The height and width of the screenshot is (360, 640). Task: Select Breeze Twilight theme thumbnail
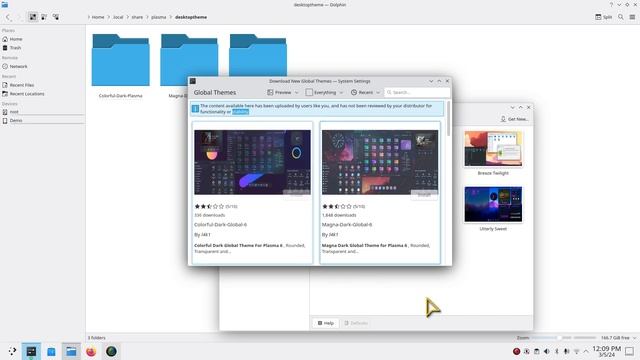493,149
